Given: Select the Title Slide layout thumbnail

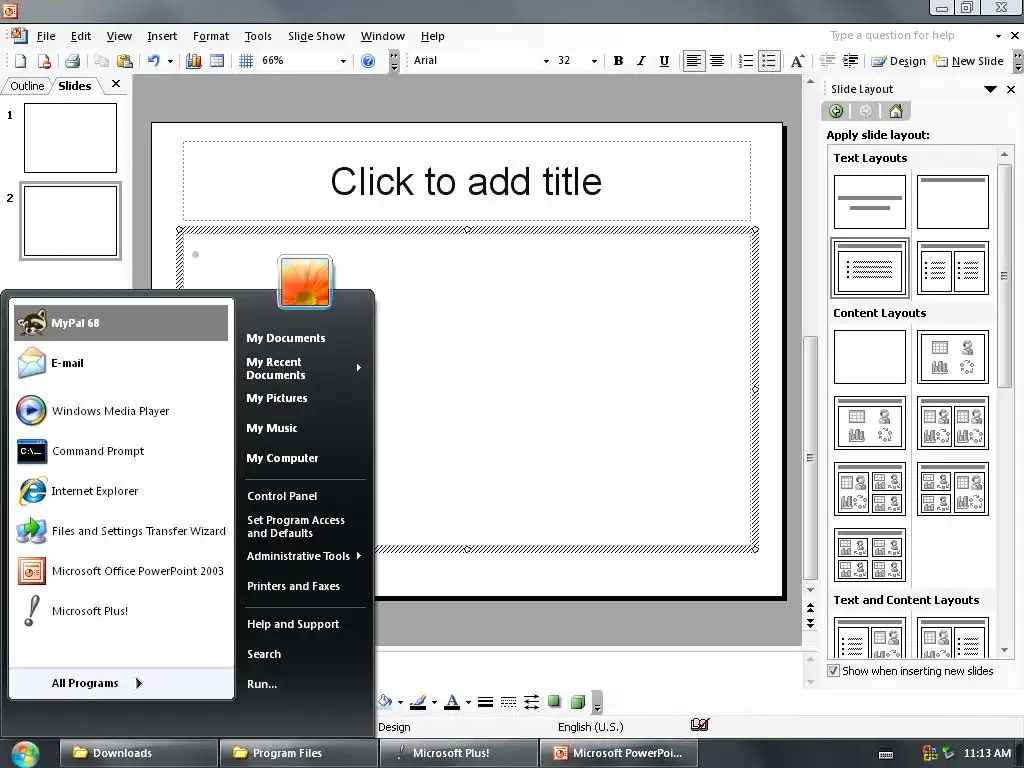Looking at the screenshot, I should coord(870,202).
